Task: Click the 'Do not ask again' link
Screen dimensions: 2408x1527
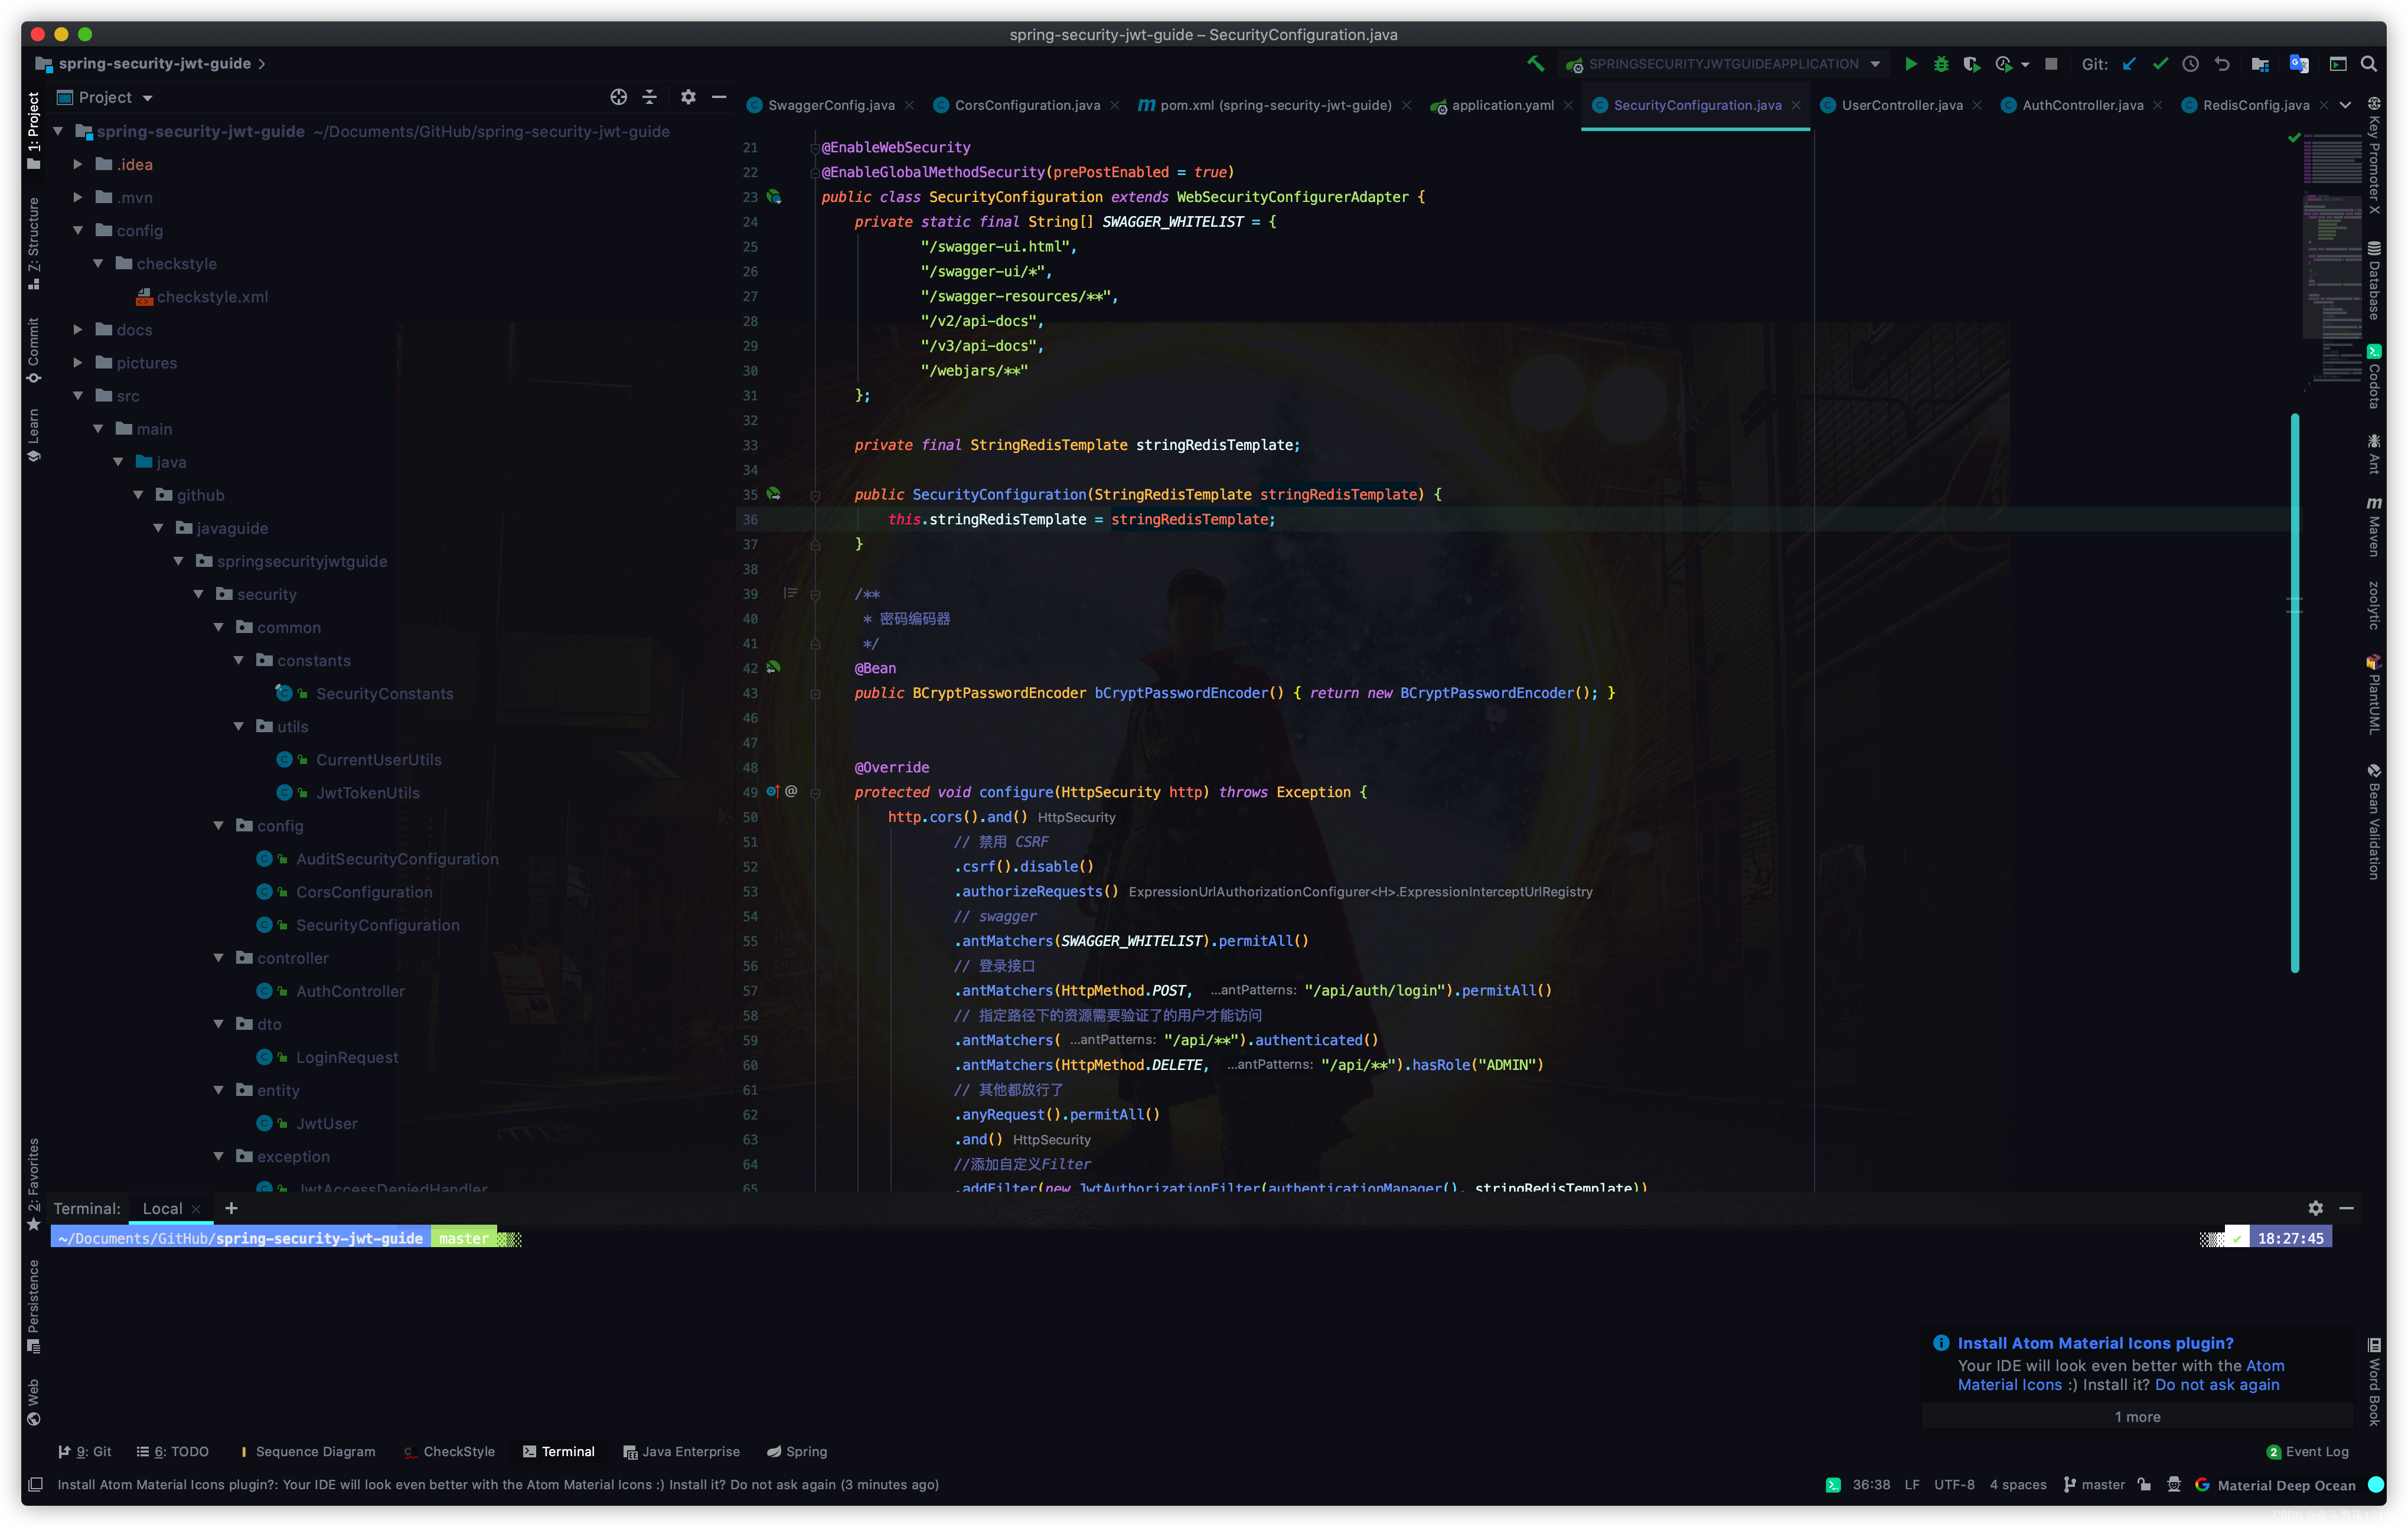Action: click(x=2217, y=1384)
